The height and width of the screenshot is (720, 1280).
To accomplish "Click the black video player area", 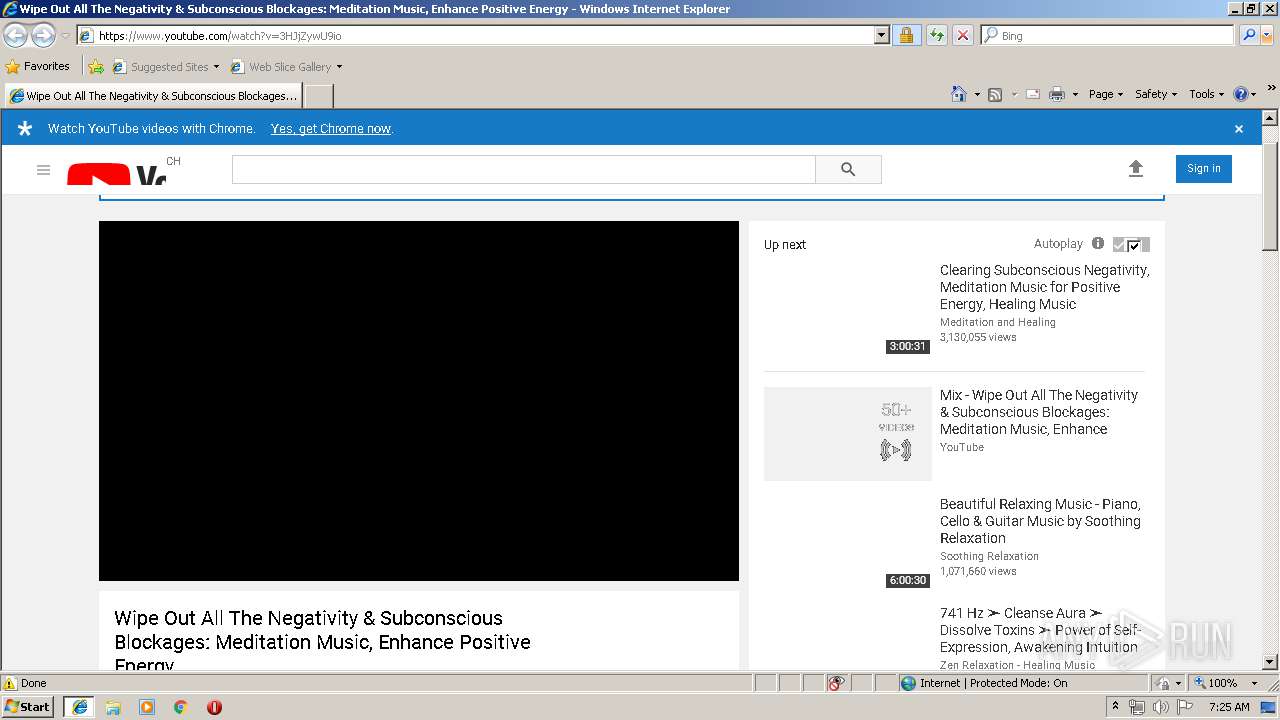I will (x=419, y=401).
